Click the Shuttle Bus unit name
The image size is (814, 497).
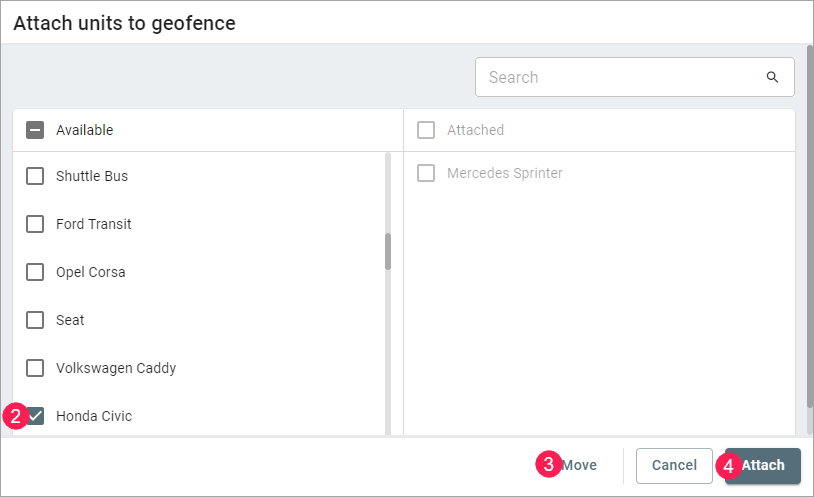pyautogui.click(x=92, y=176)
